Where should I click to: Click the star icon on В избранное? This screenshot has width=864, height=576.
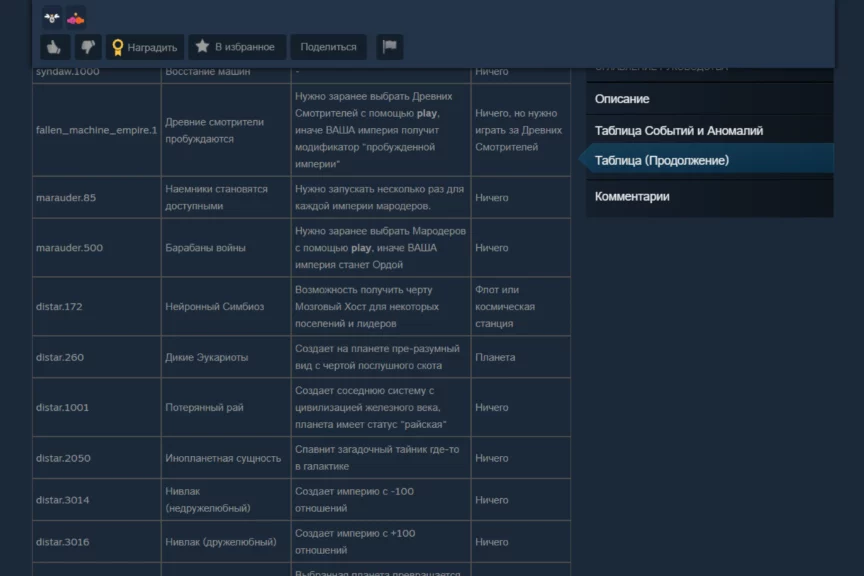pos(202,47)
